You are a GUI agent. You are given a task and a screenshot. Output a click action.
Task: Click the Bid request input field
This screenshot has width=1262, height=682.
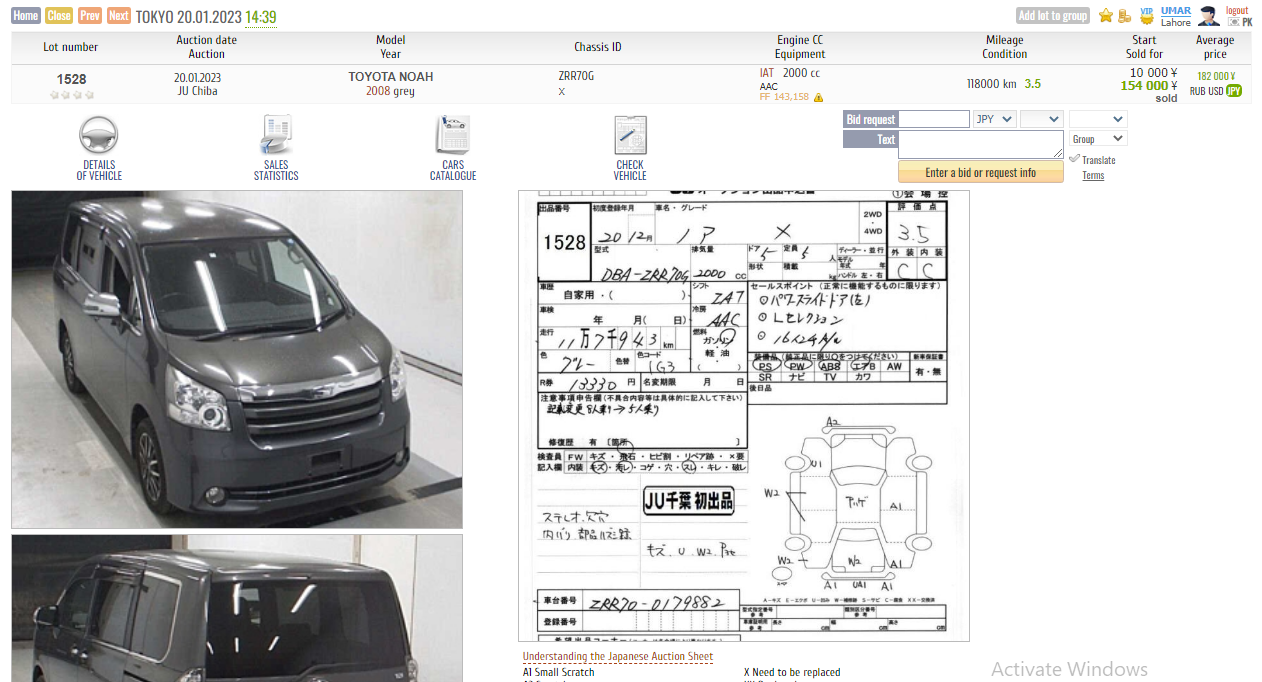click(935, 119)
